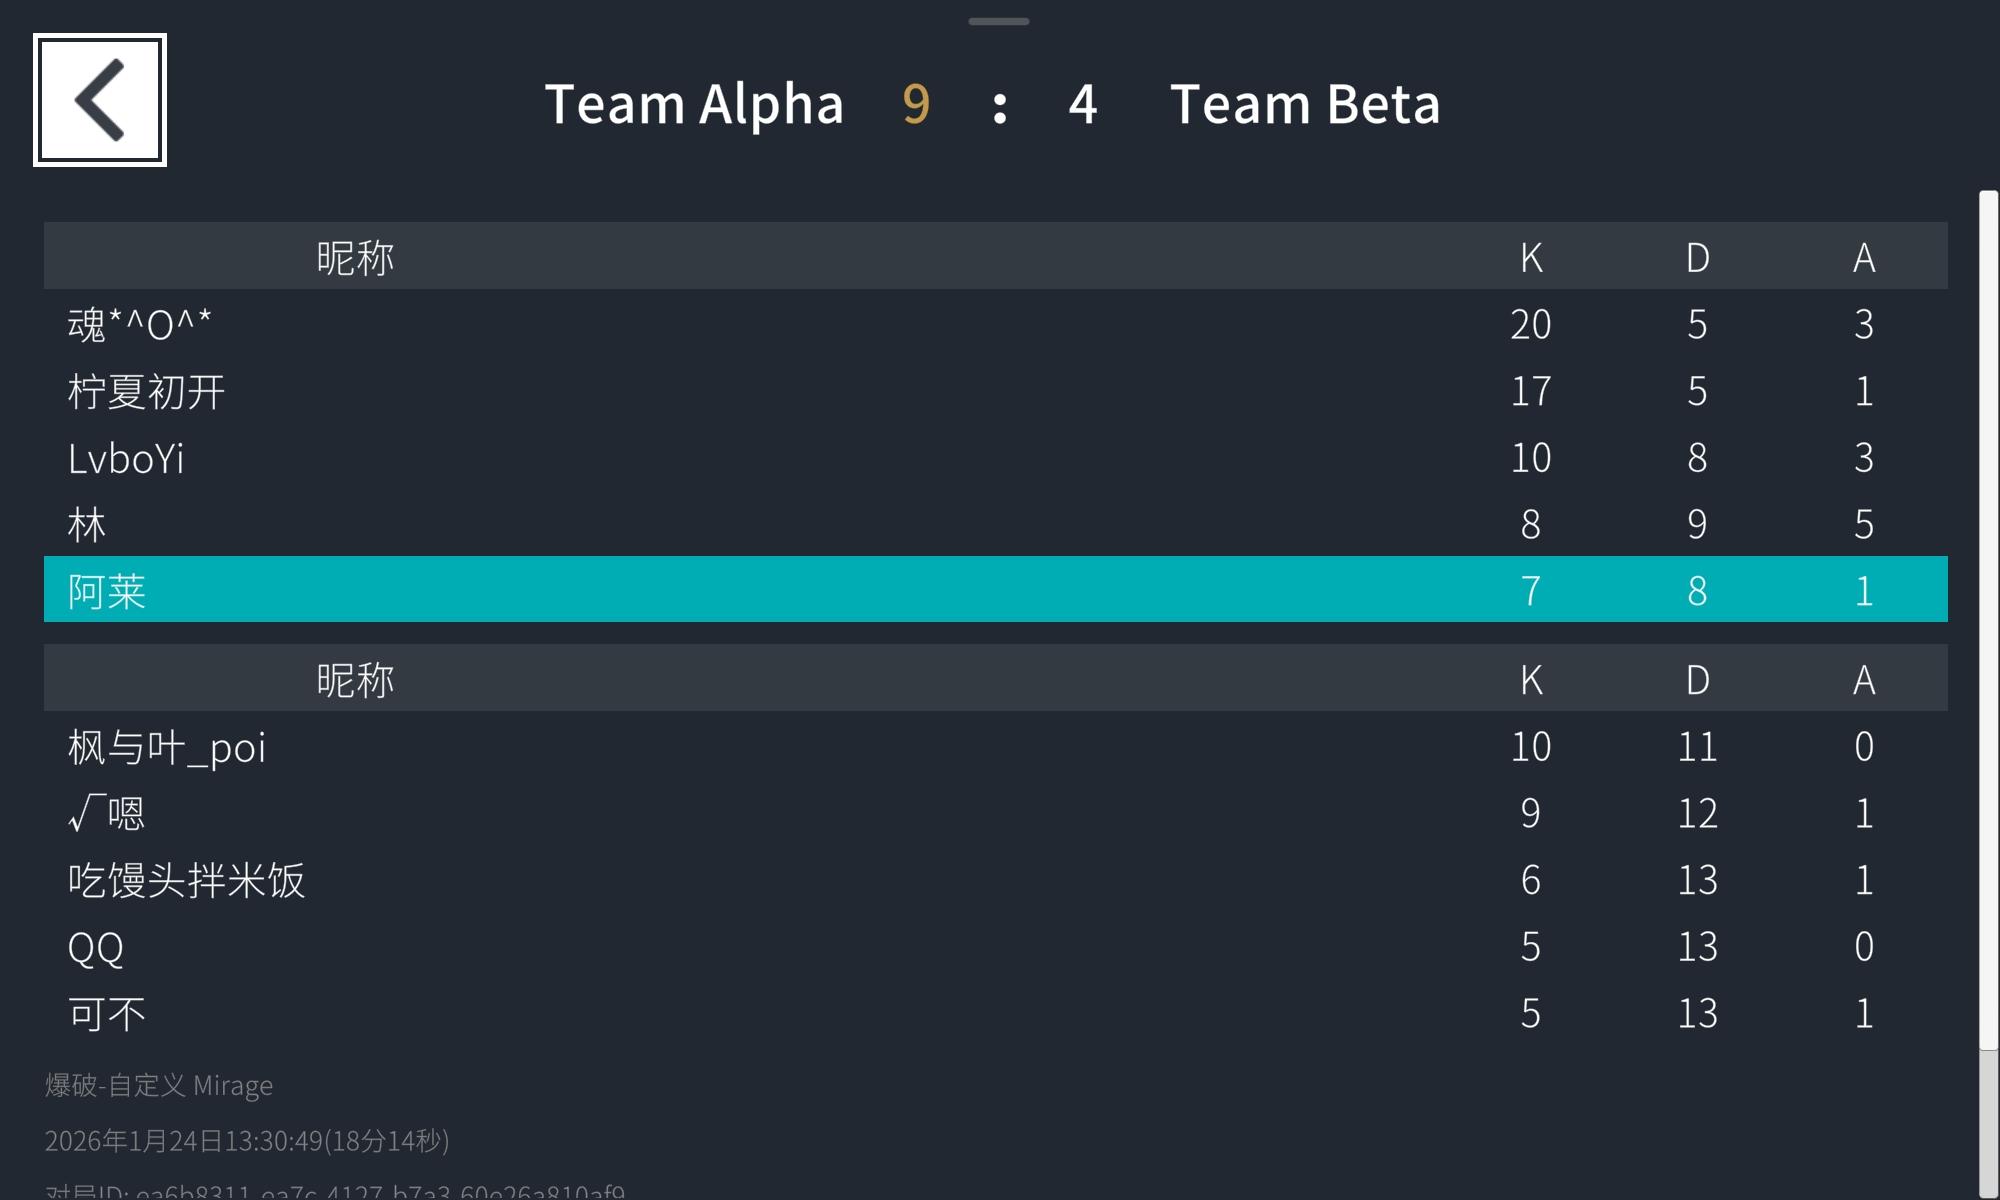Select the LvboYi player row
Viewport: 2000px width, 1200px height.
(995, 458)
